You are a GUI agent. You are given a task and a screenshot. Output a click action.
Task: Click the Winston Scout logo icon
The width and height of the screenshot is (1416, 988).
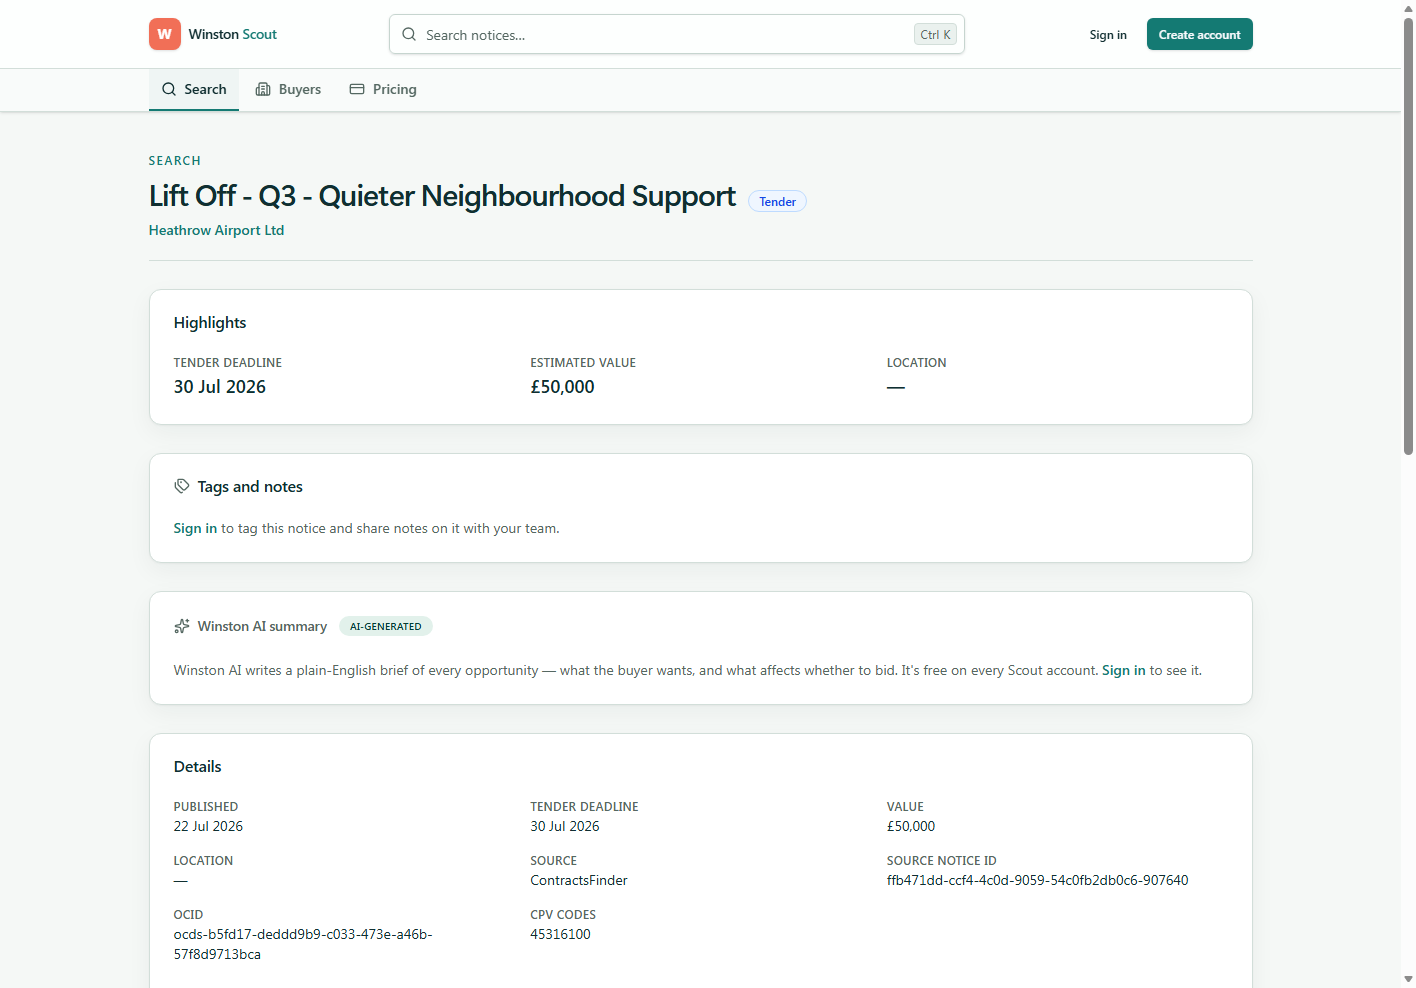pyautogui.click(x=165, y=34)
